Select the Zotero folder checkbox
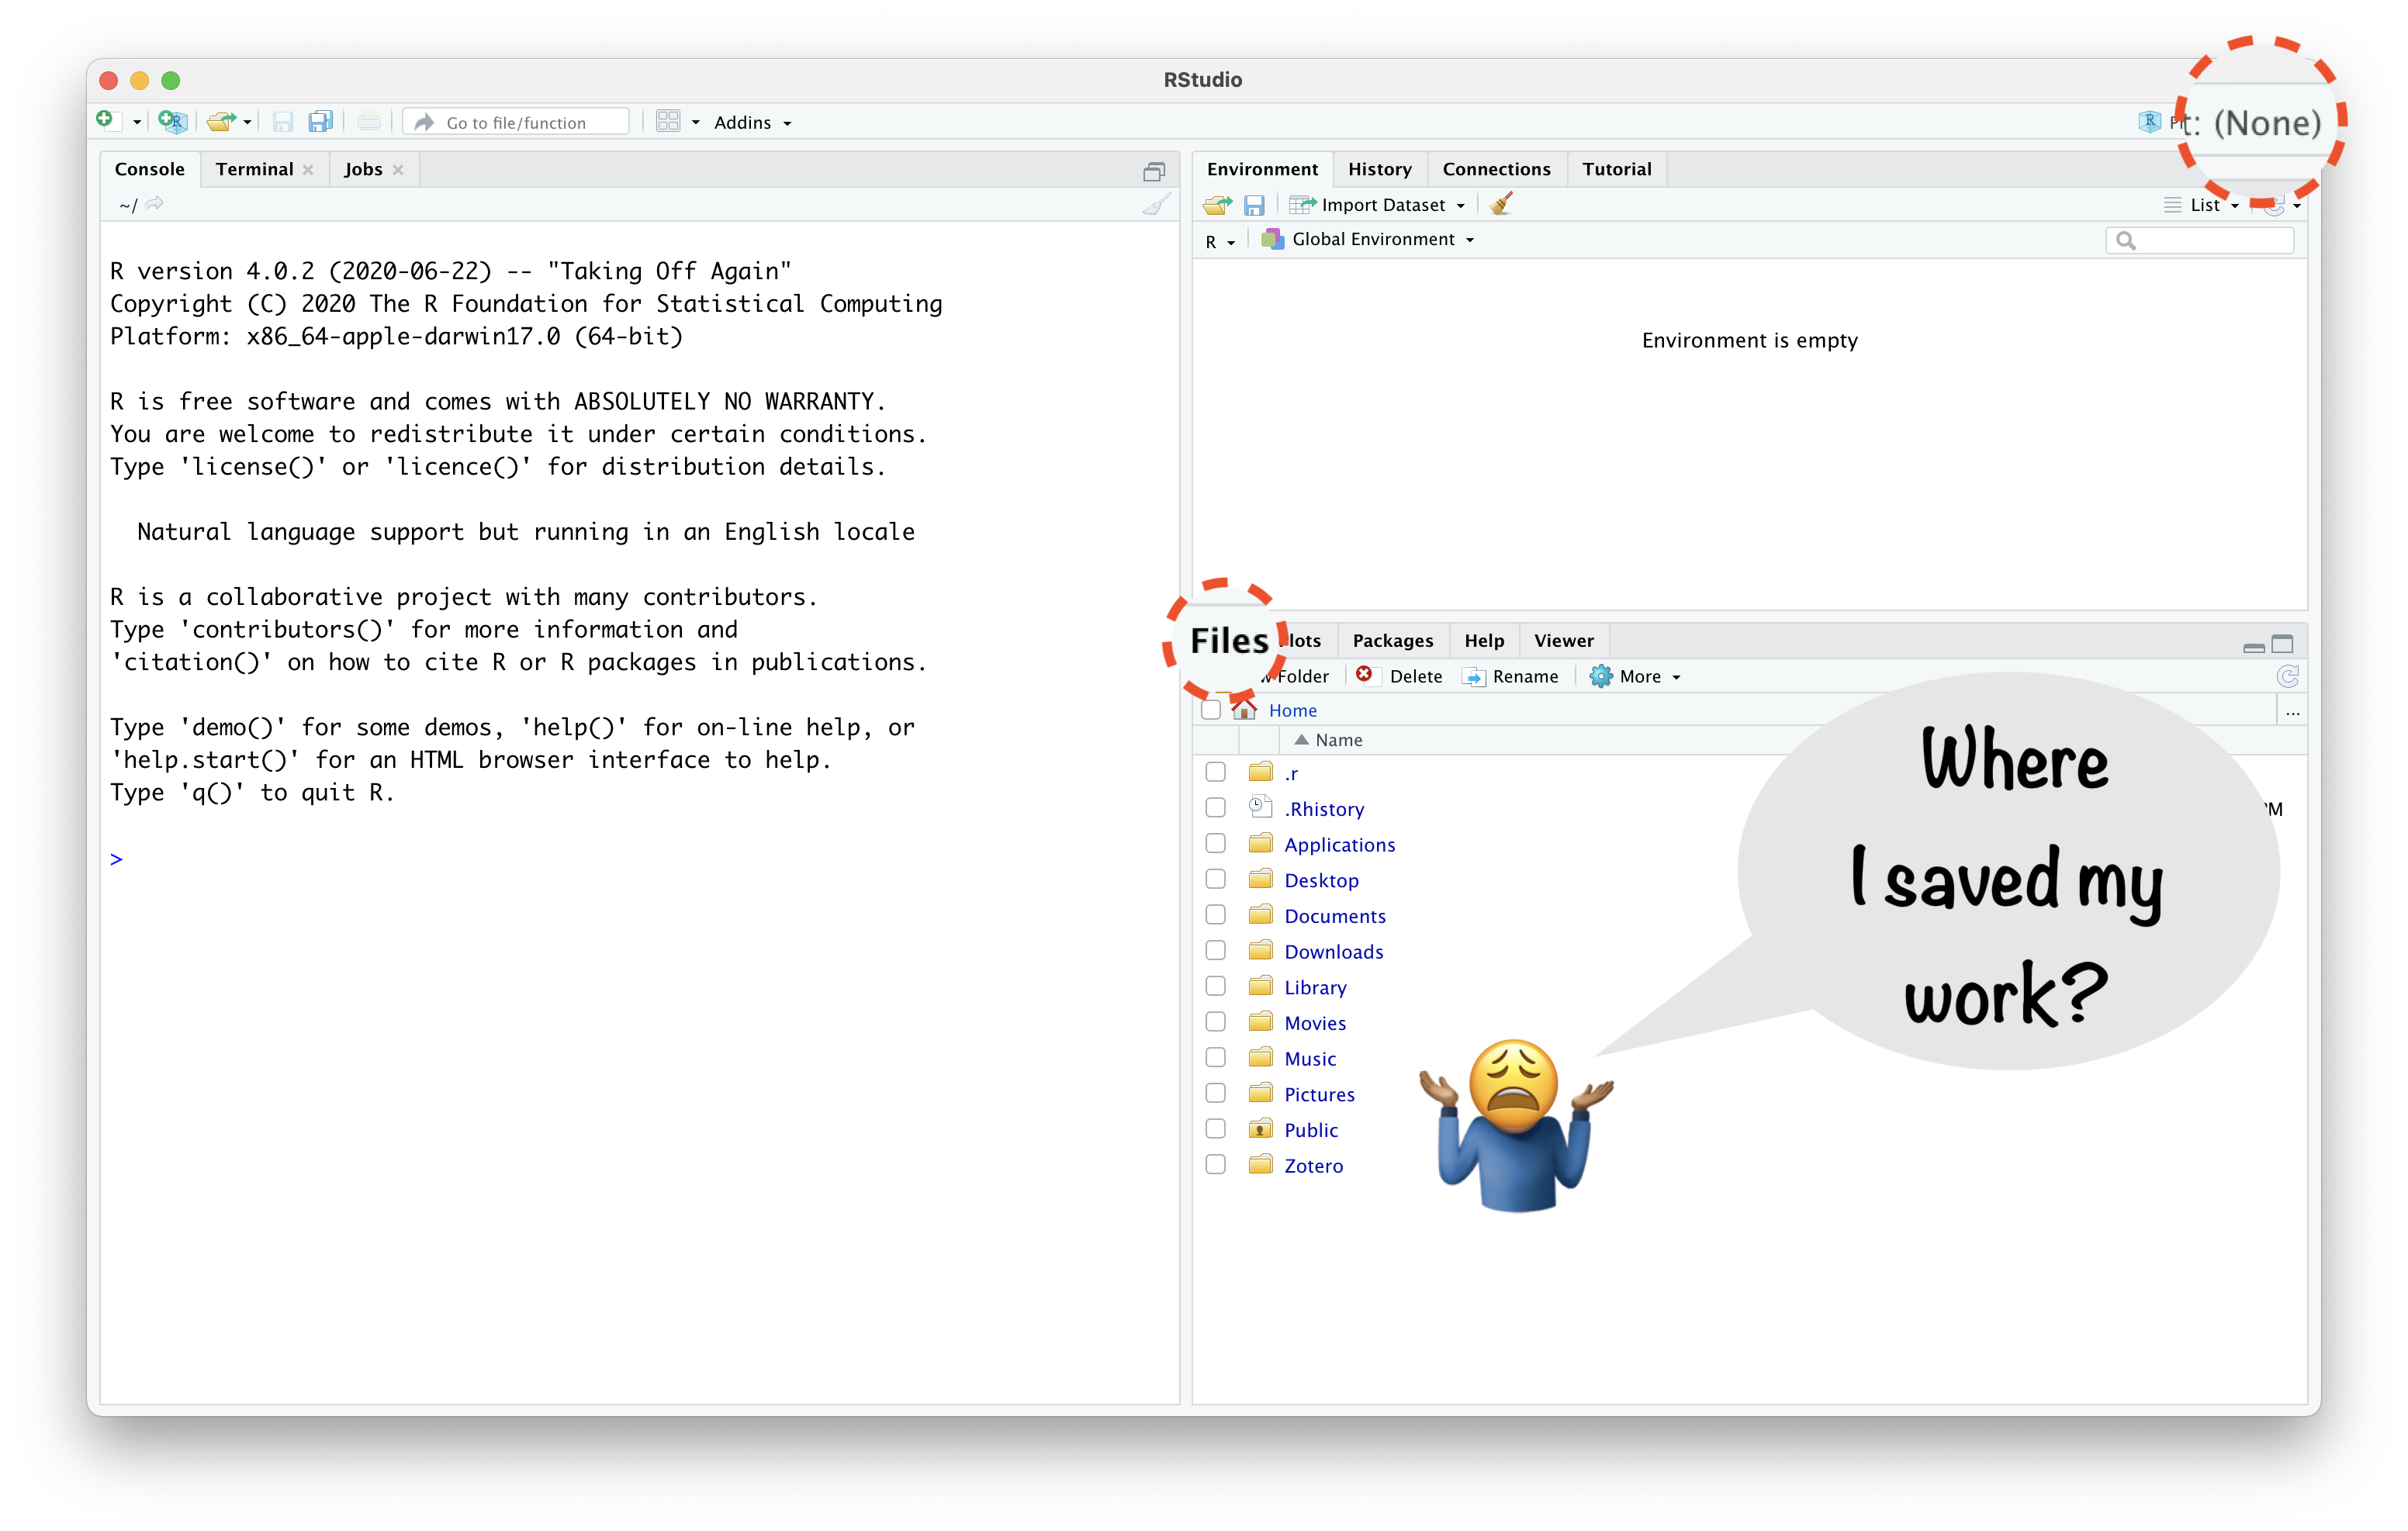 [x=1215, y=1164]
